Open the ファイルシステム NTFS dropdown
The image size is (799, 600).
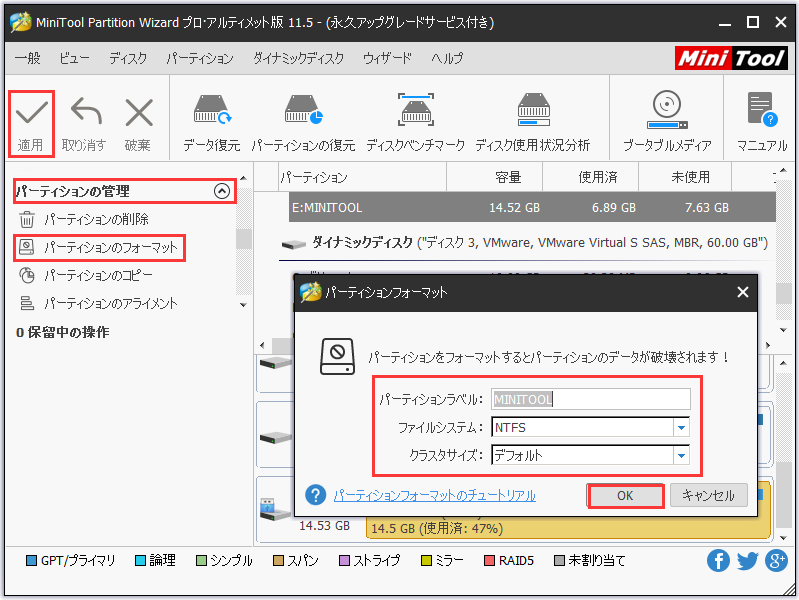click(681, 428)
